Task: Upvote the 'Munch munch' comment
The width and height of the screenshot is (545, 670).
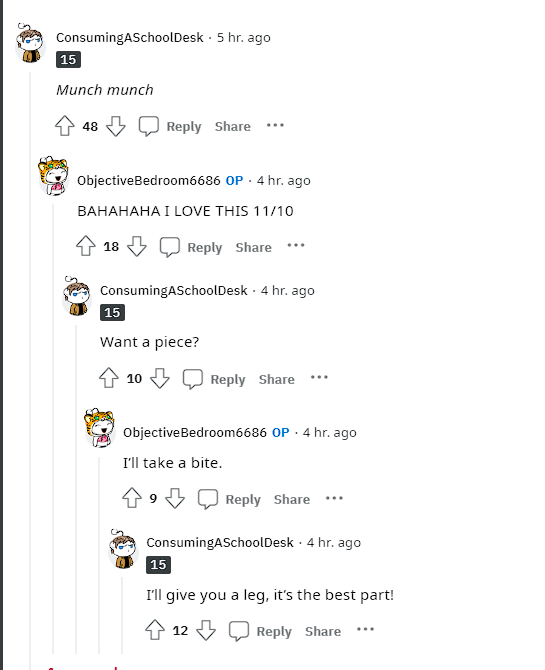Action: (65, 126)
